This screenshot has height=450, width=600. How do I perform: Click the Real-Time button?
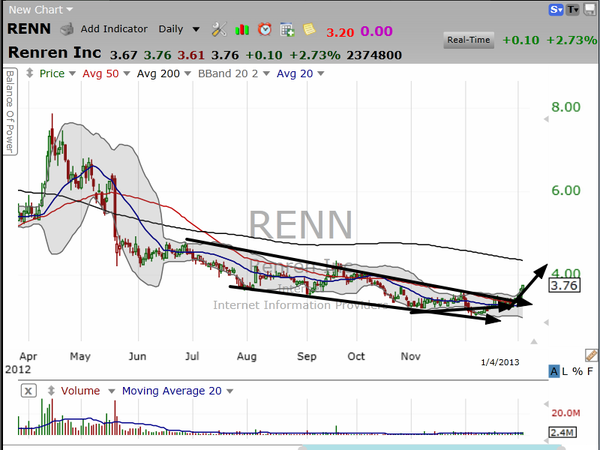point(468,40)
